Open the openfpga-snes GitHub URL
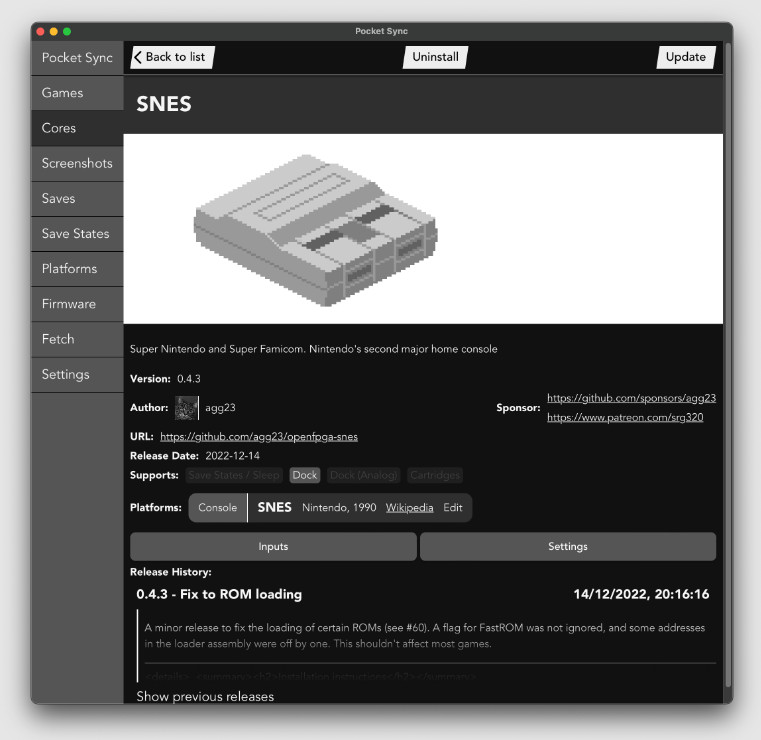The width and height of the screenshot is (761, 740). coord(259,437)
